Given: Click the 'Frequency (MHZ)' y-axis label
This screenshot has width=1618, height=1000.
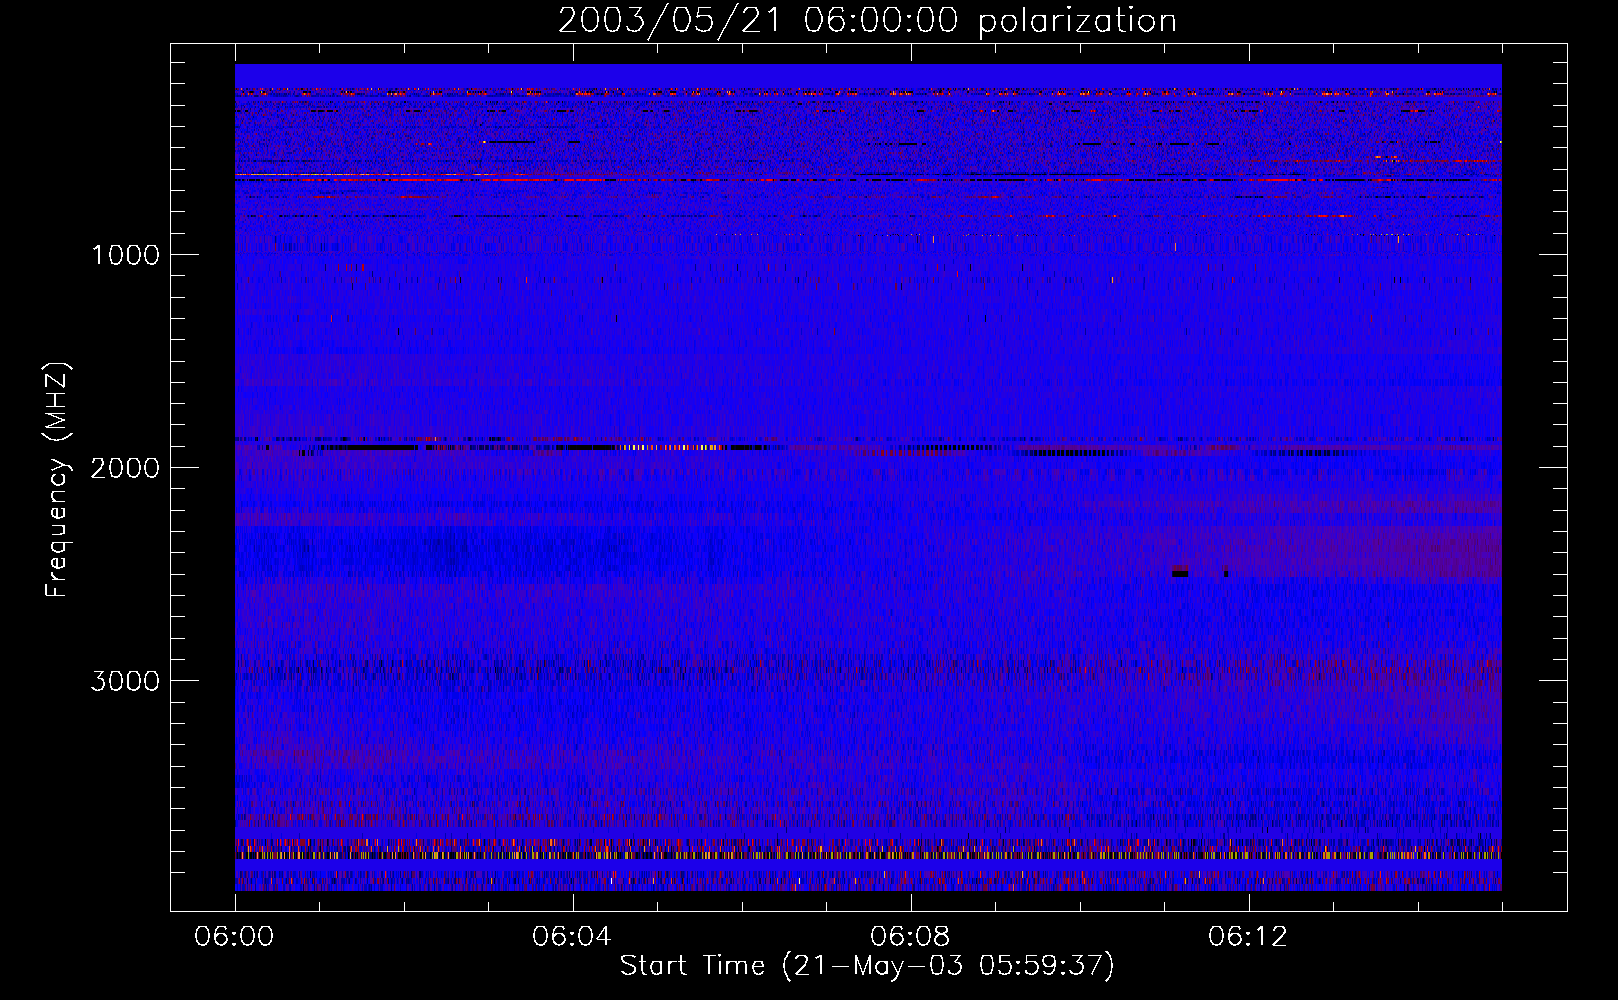Looking at the screenshot, I should click(57, 480).
